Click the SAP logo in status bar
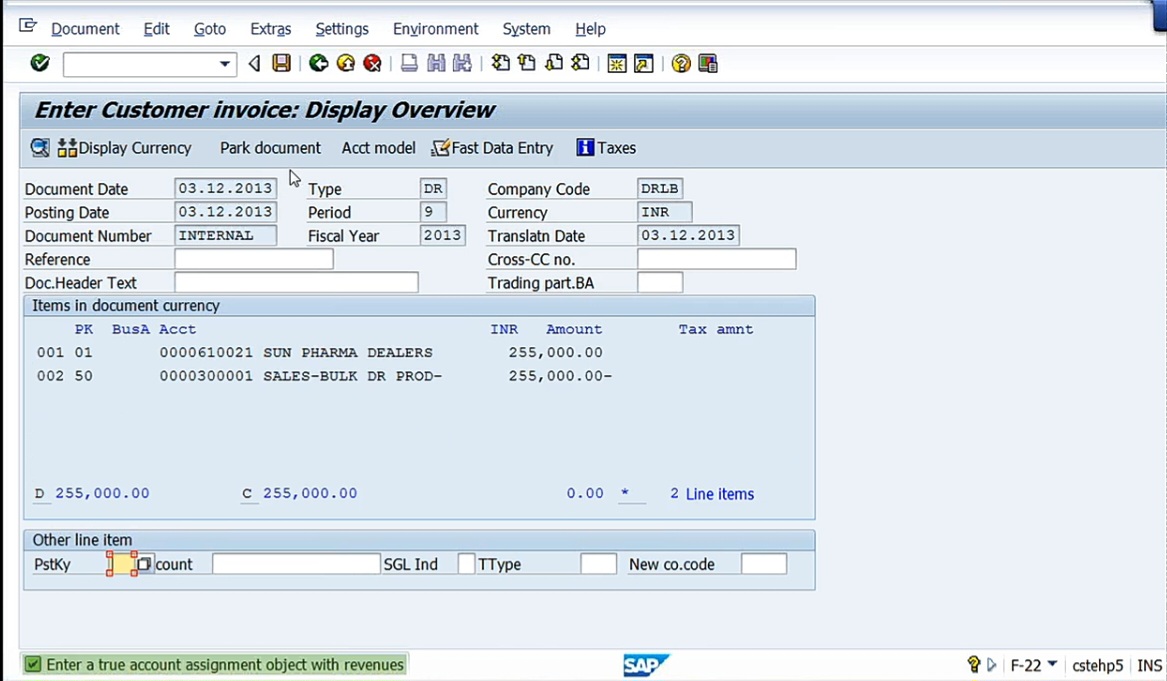 [x=645, y=664]
